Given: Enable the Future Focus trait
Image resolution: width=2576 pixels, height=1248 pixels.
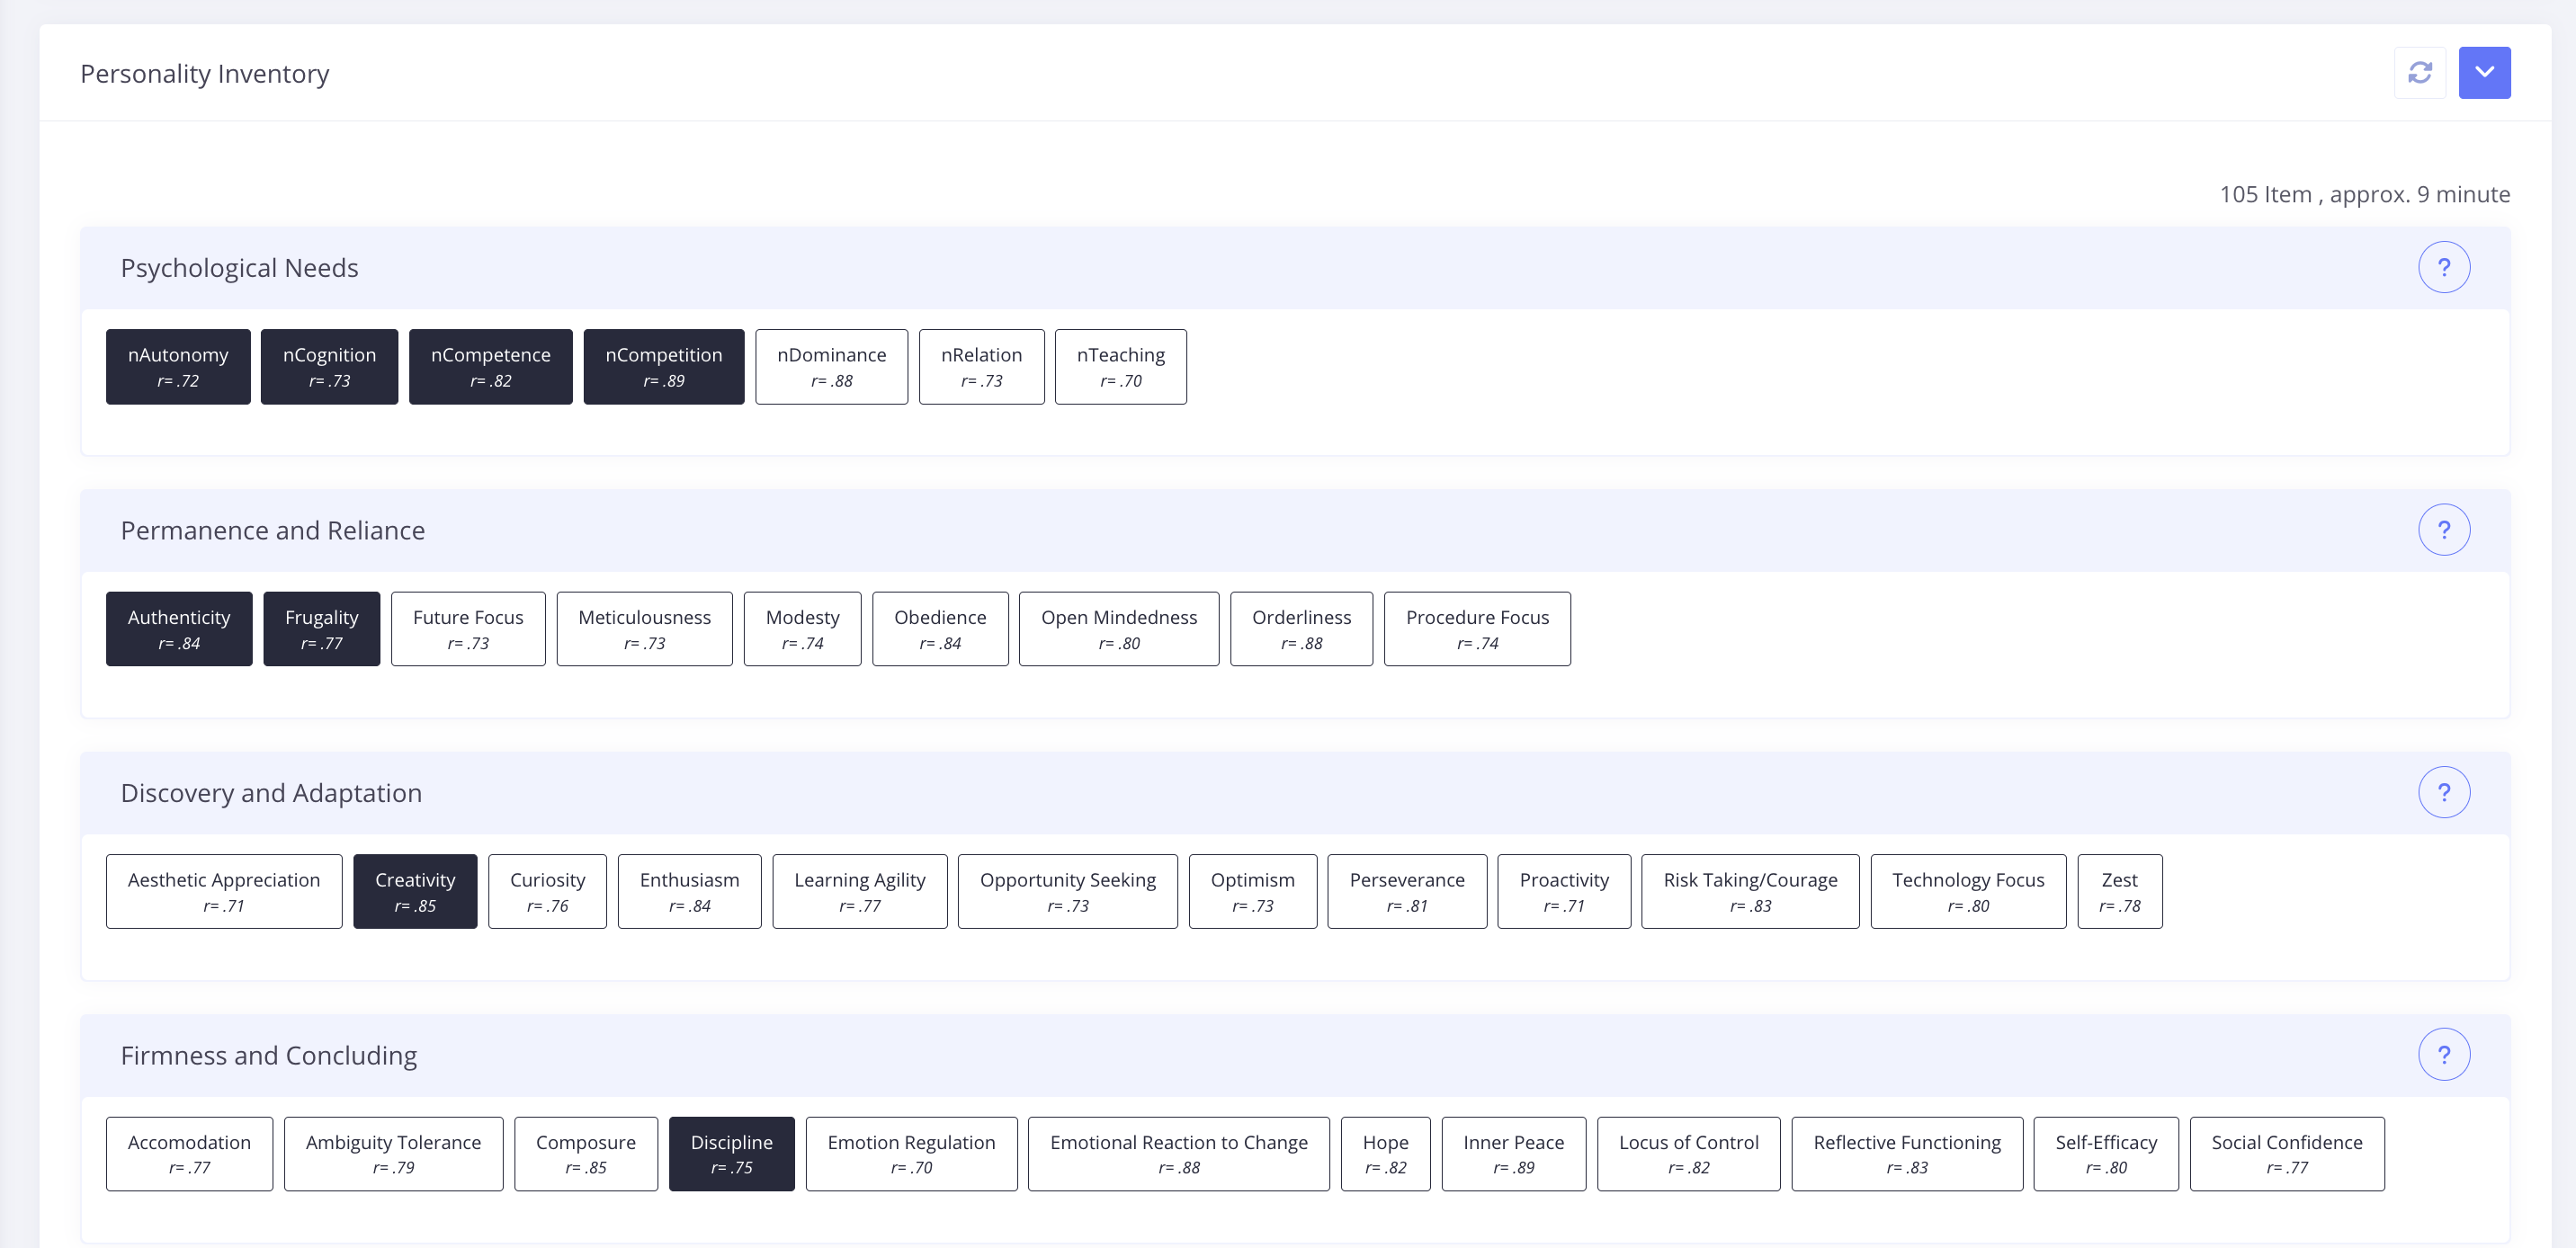Looking at the screenshot, I should tap(468, 629).
